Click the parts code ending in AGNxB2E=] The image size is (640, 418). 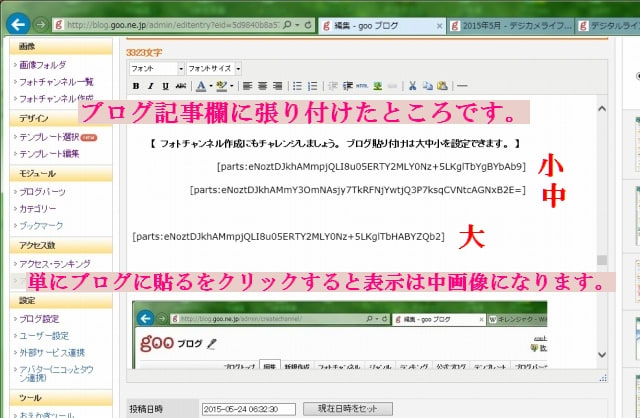pyautogui.click(x=358, y=190)
